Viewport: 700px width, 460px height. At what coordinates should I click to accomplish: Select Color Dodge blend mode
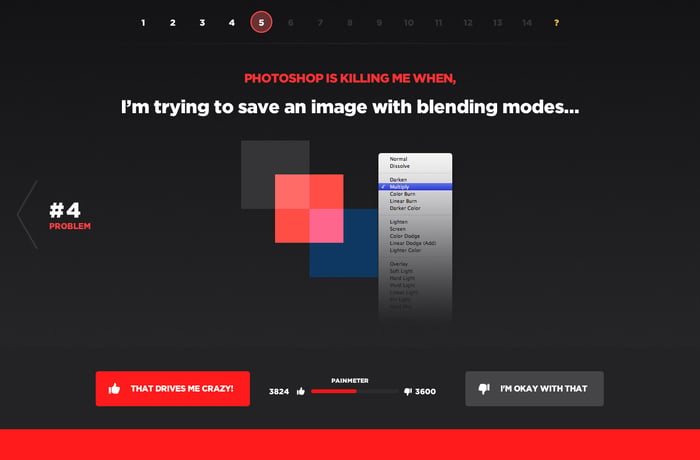404,236
